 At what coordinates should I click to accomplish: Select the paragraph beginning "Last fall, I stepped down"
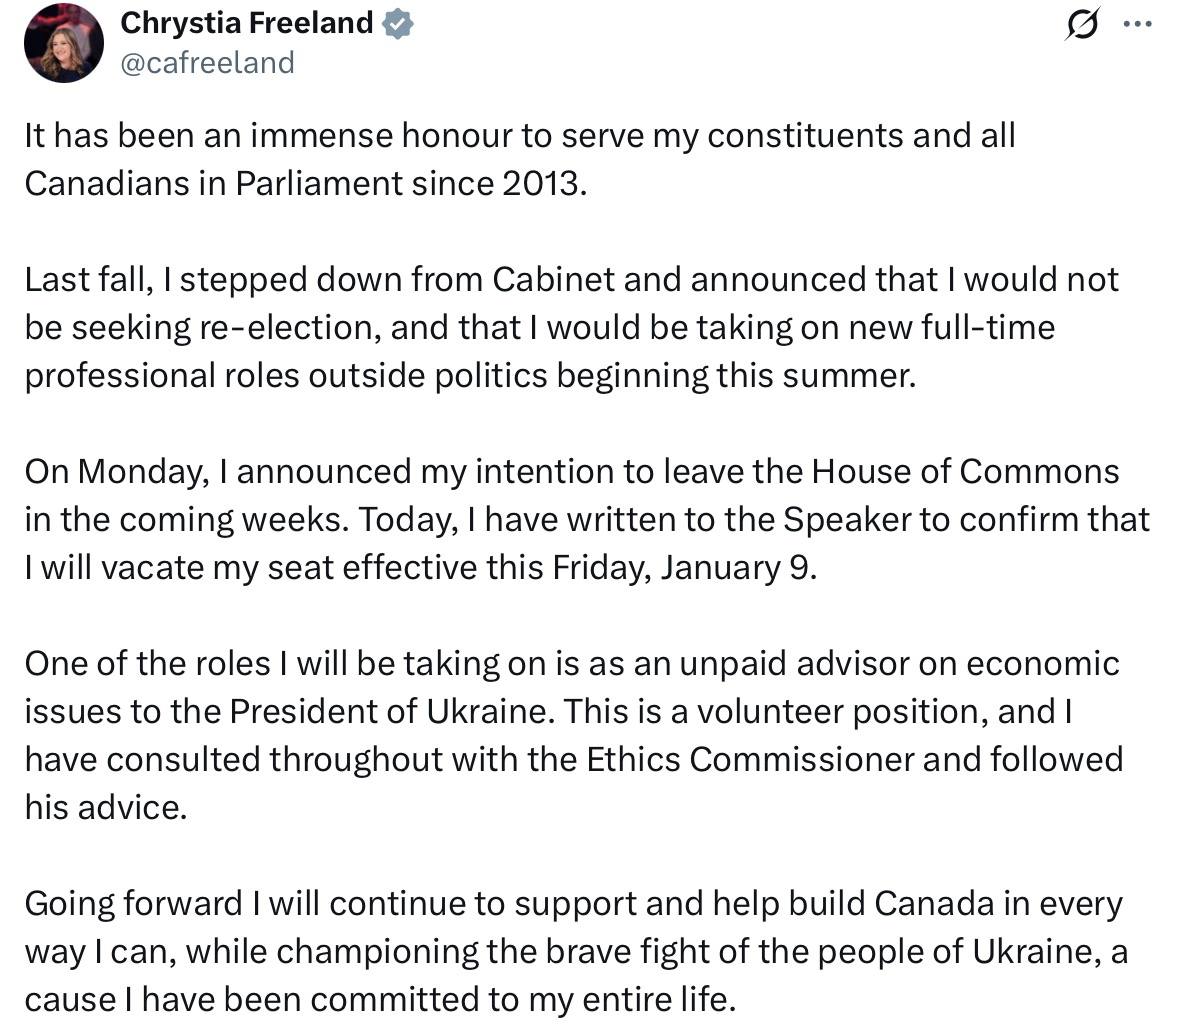pyautogui.click(x=570, y=327)
